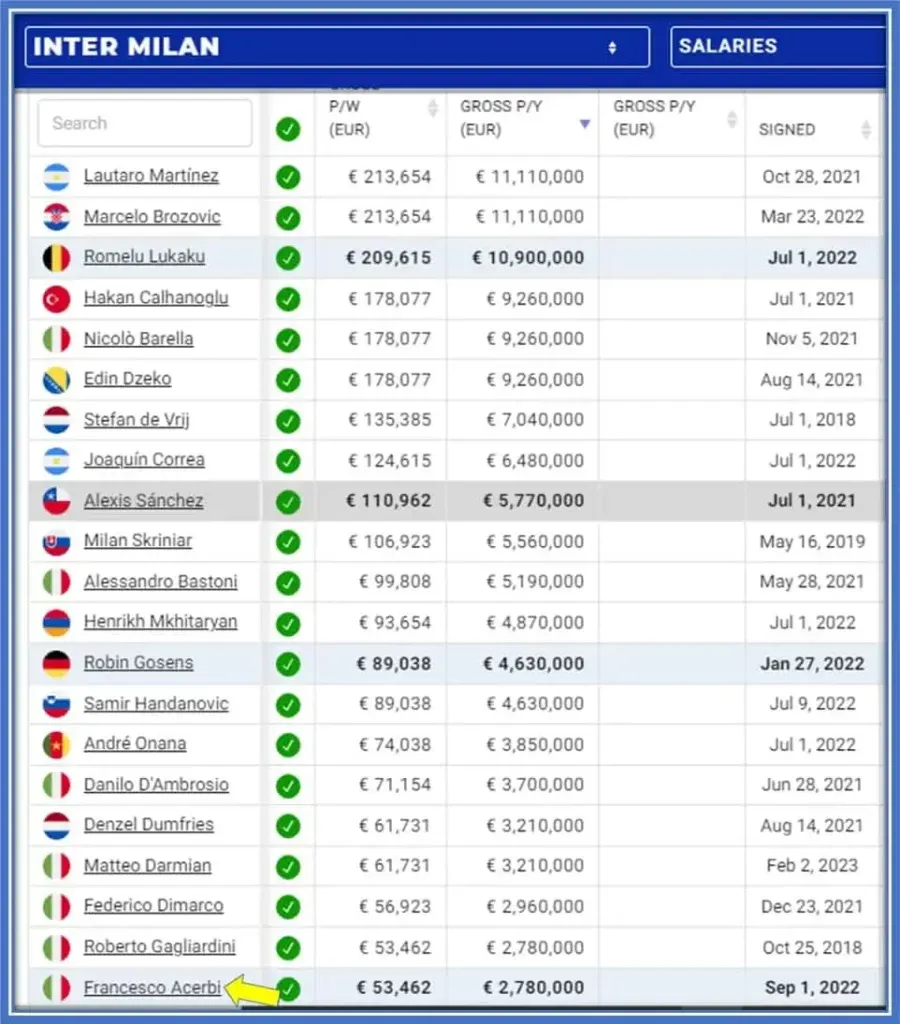The height and width of the screenshot is (1024, 900).
Task: Open Edin Dzeko player link
Action: 127,379
